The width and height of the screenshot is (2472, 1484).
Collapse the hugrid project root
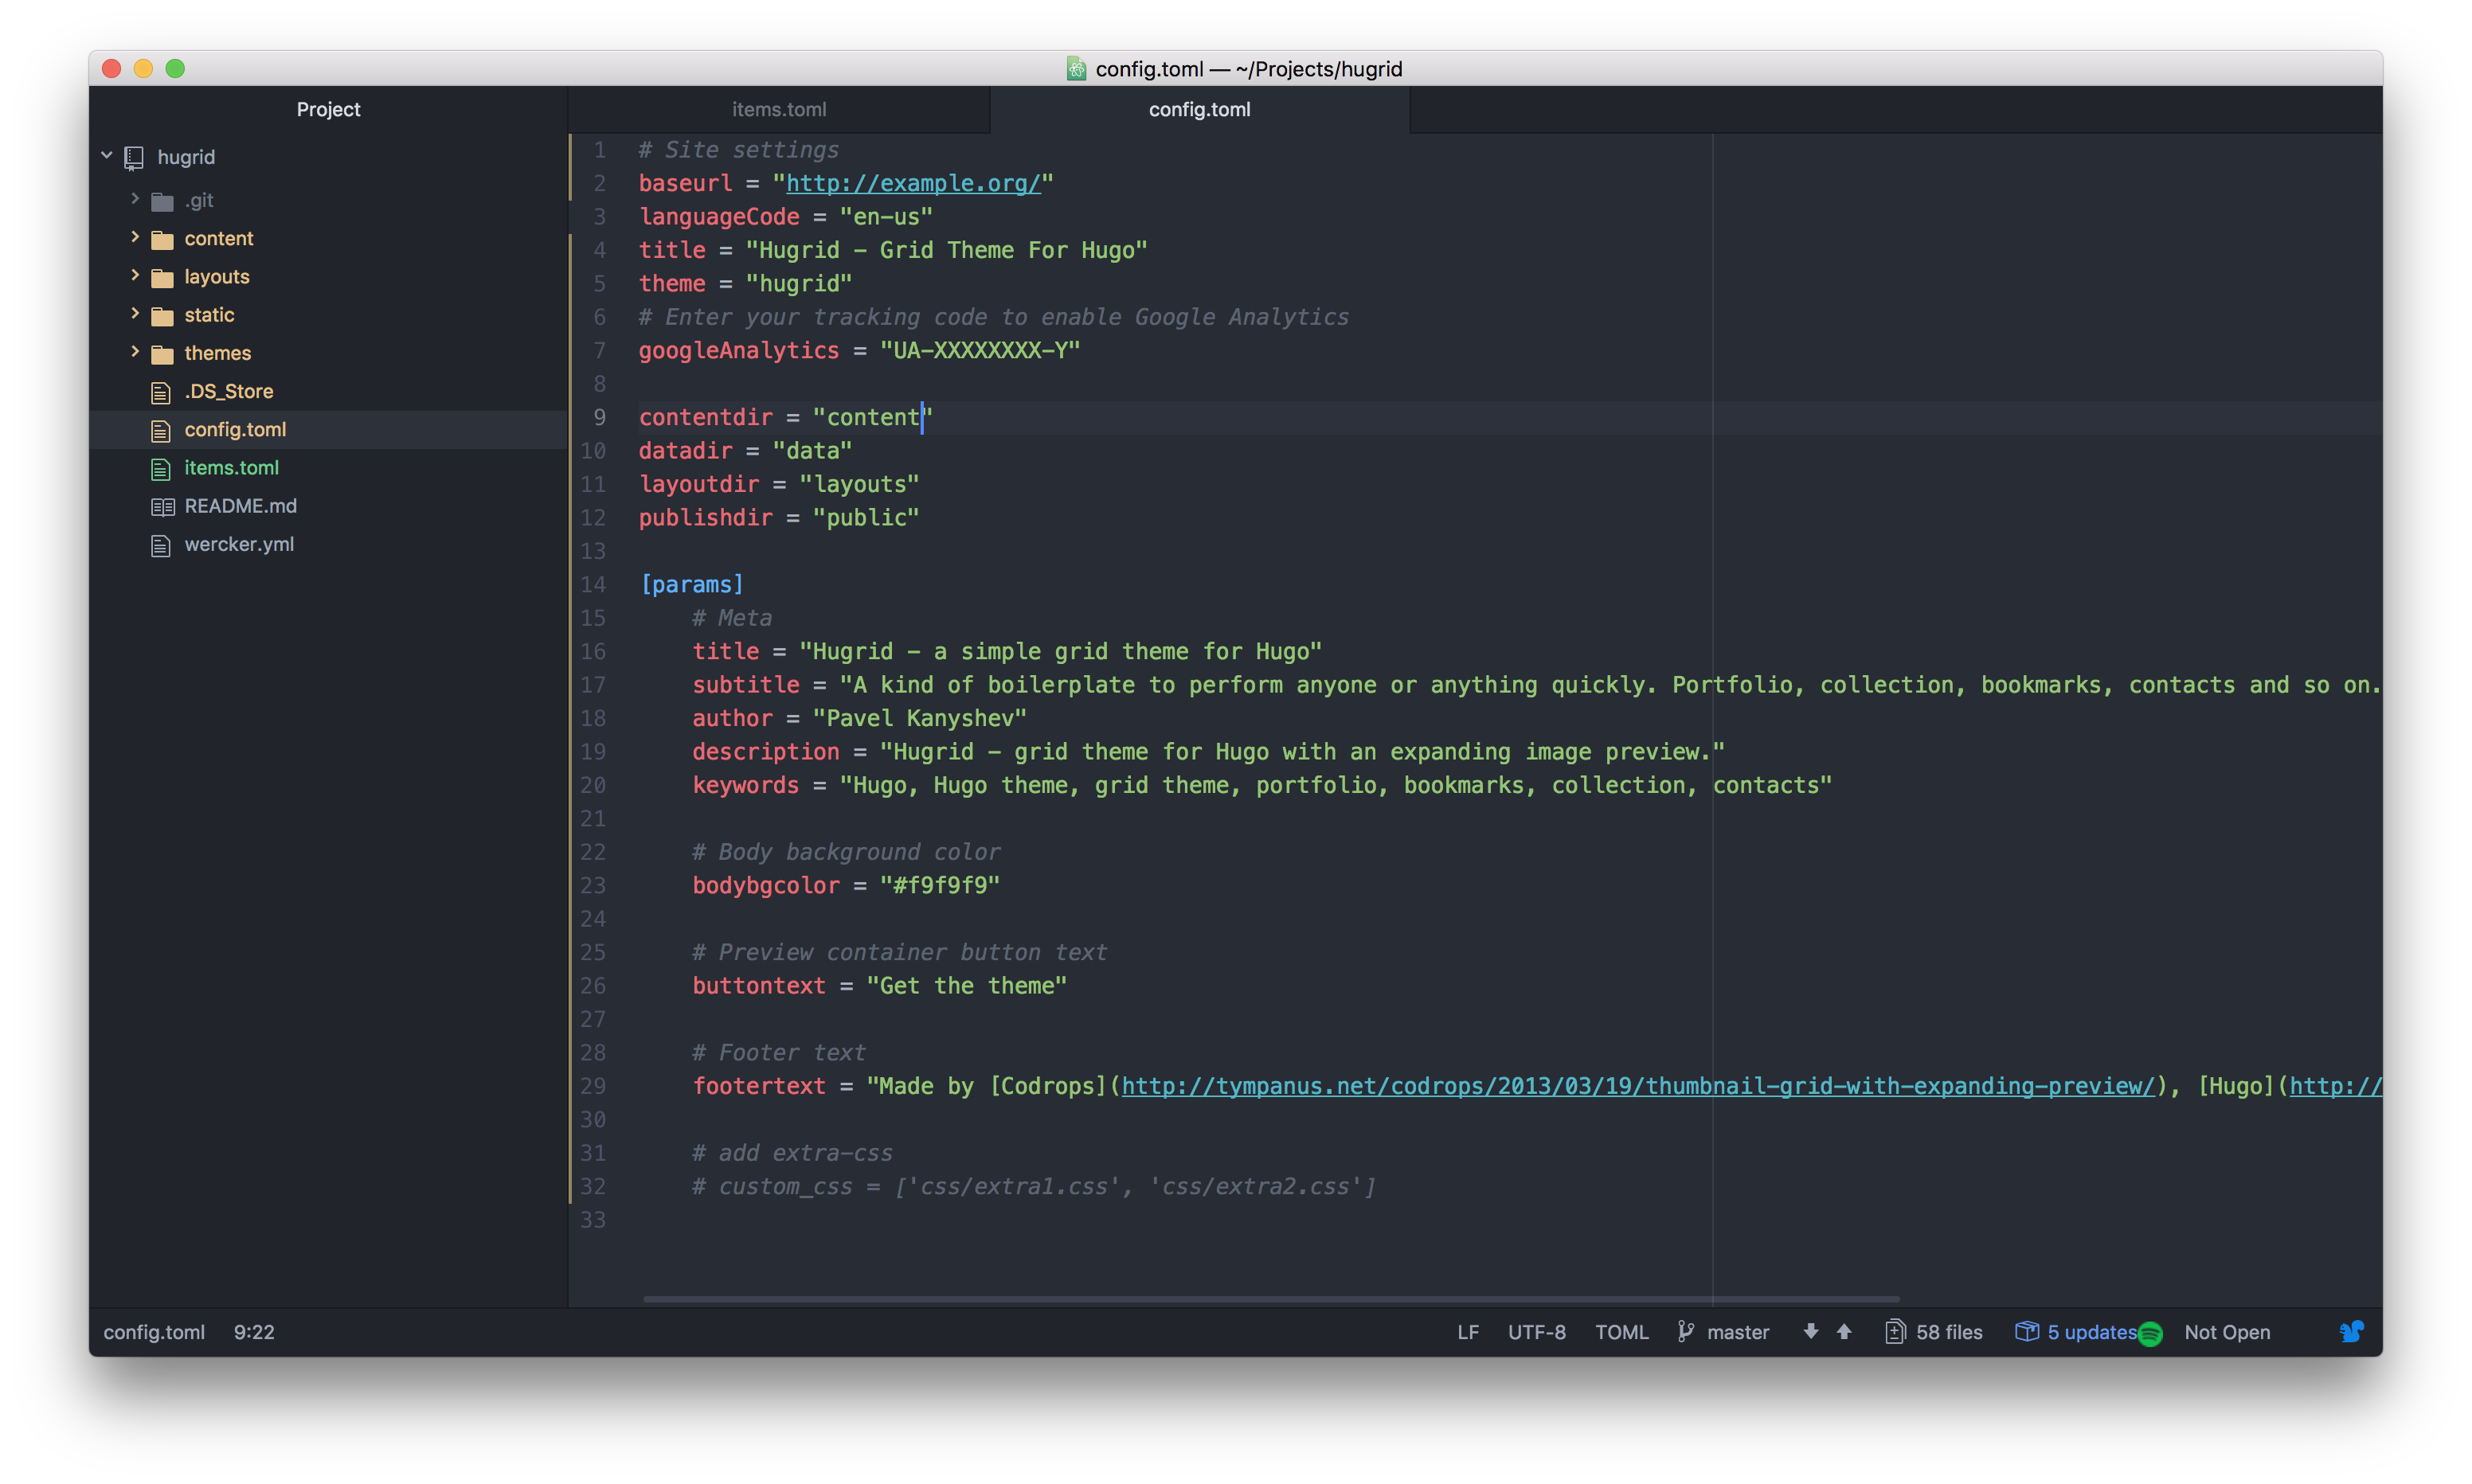[107, 156]
